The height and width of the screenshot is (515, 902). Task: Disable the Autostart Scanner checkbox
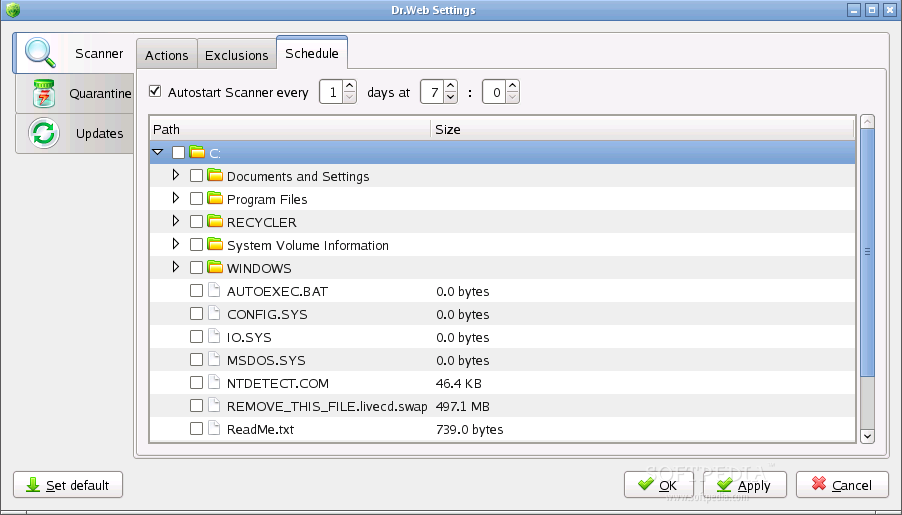click(x=155, y=91)
